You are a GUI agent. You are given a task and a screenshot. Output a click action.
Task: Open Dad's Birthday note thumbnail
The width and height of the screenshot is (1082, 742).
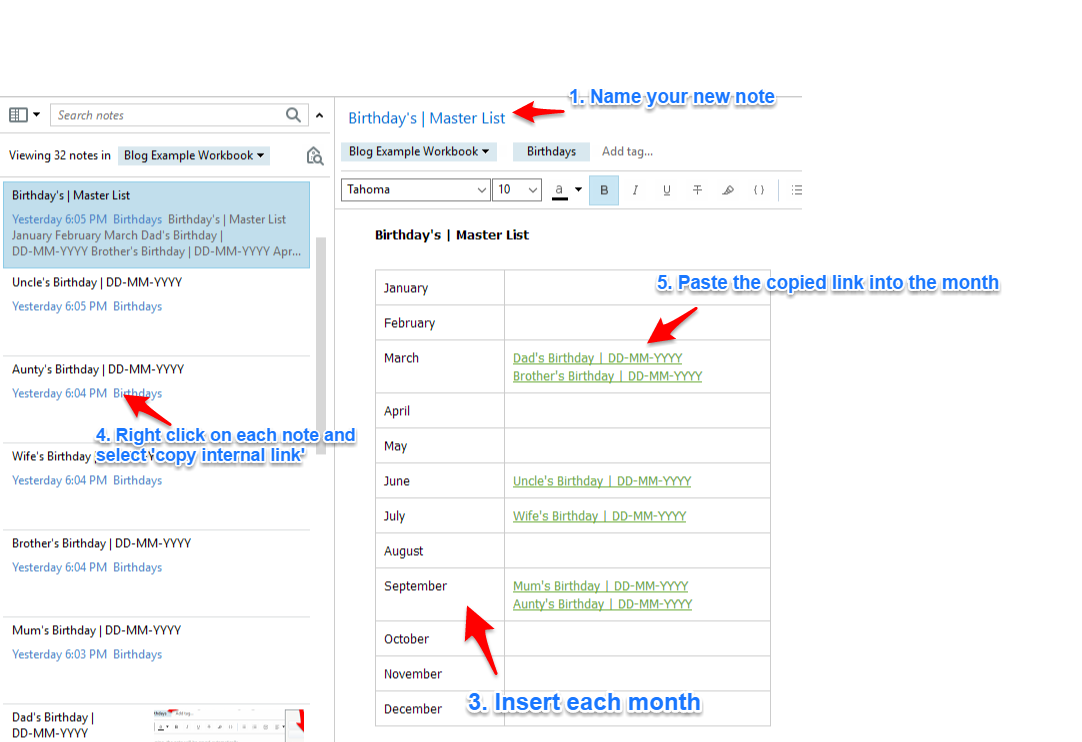pyautogui.click(x=228, y=725)
